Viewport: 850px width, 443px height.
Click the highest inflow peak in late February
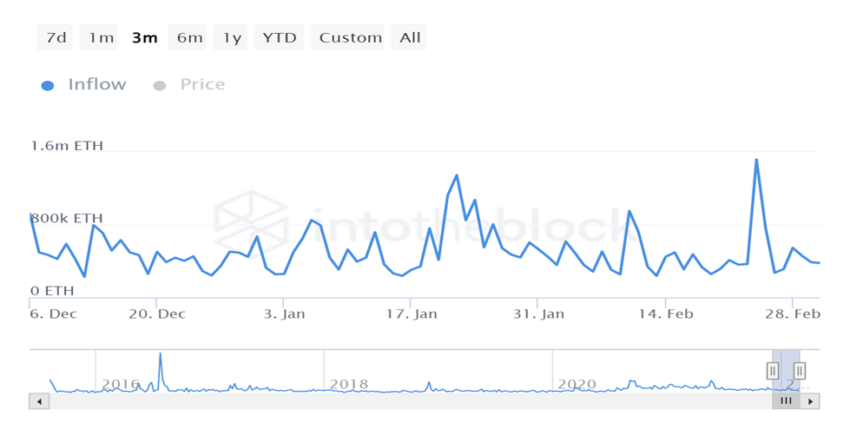[x=756, y=159]
